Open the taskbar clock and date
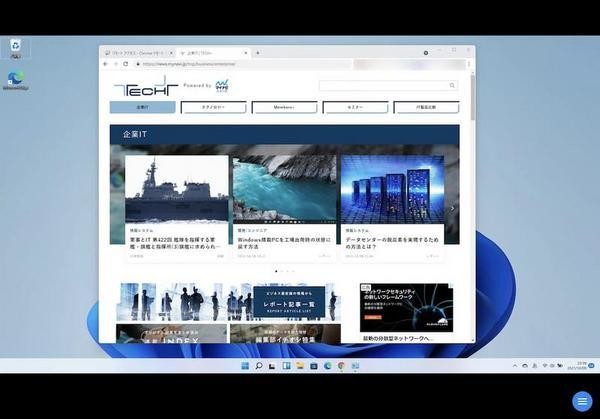This screenshot has height=419, width=600. click(577, 365)
